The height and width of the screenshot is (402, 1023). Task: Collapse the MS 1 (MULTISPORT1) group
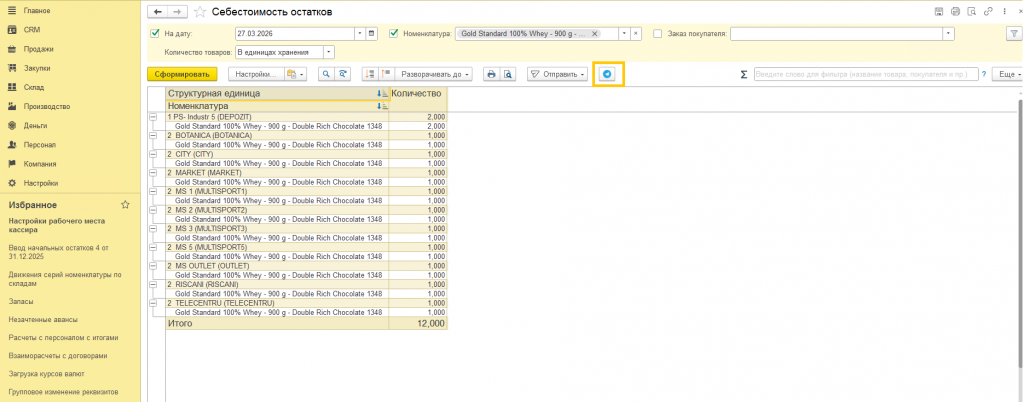pyautogui.click(x=153, y=191)
